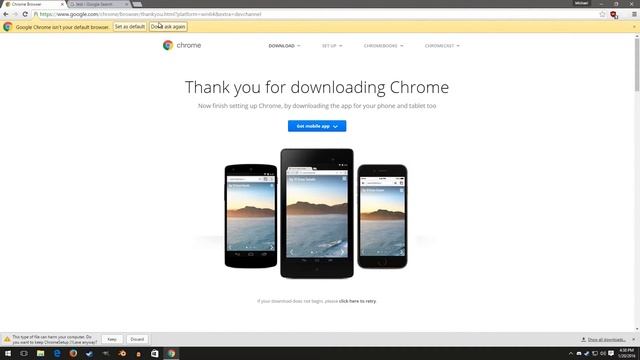Reload the page with the refresh icon
The width and height of the screenshot is (640, 360).
coord(25,14)
